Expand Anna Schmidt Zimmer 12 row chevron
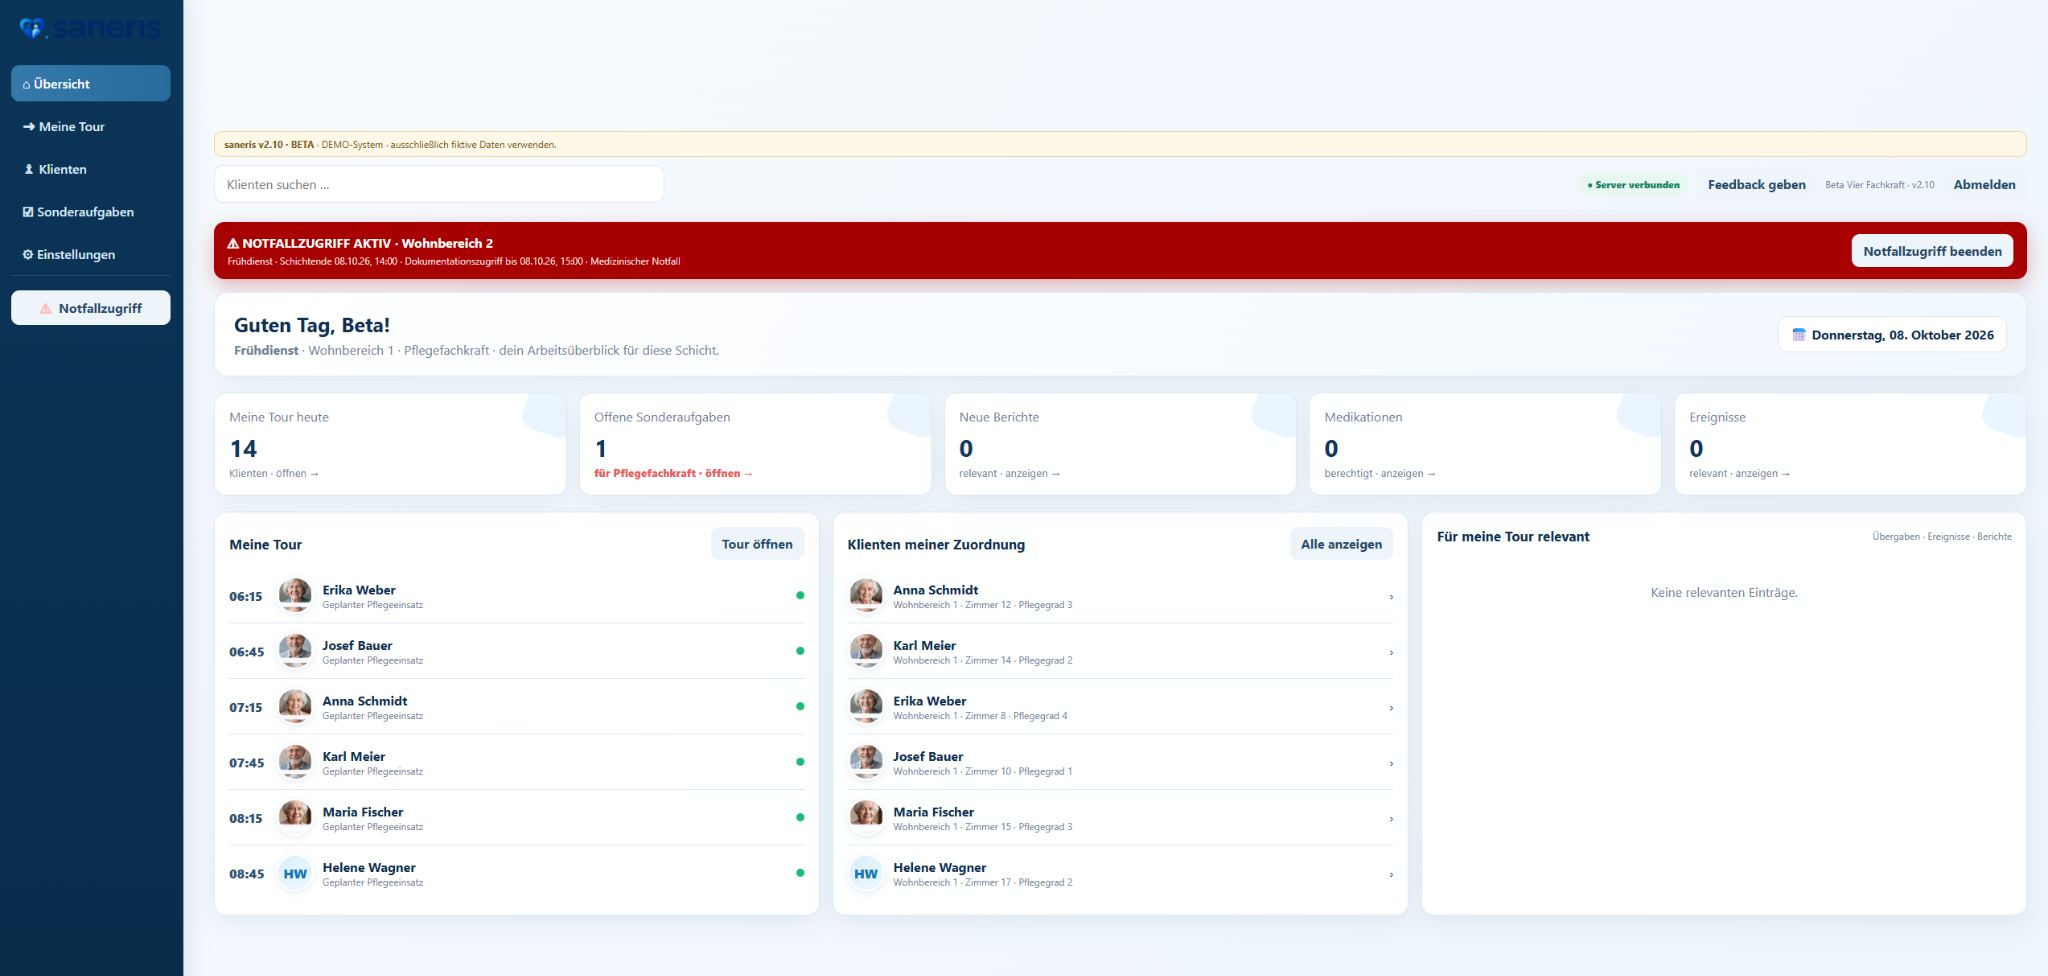Viewport: 2048px width, 976px height. [x=1391, y=597]
